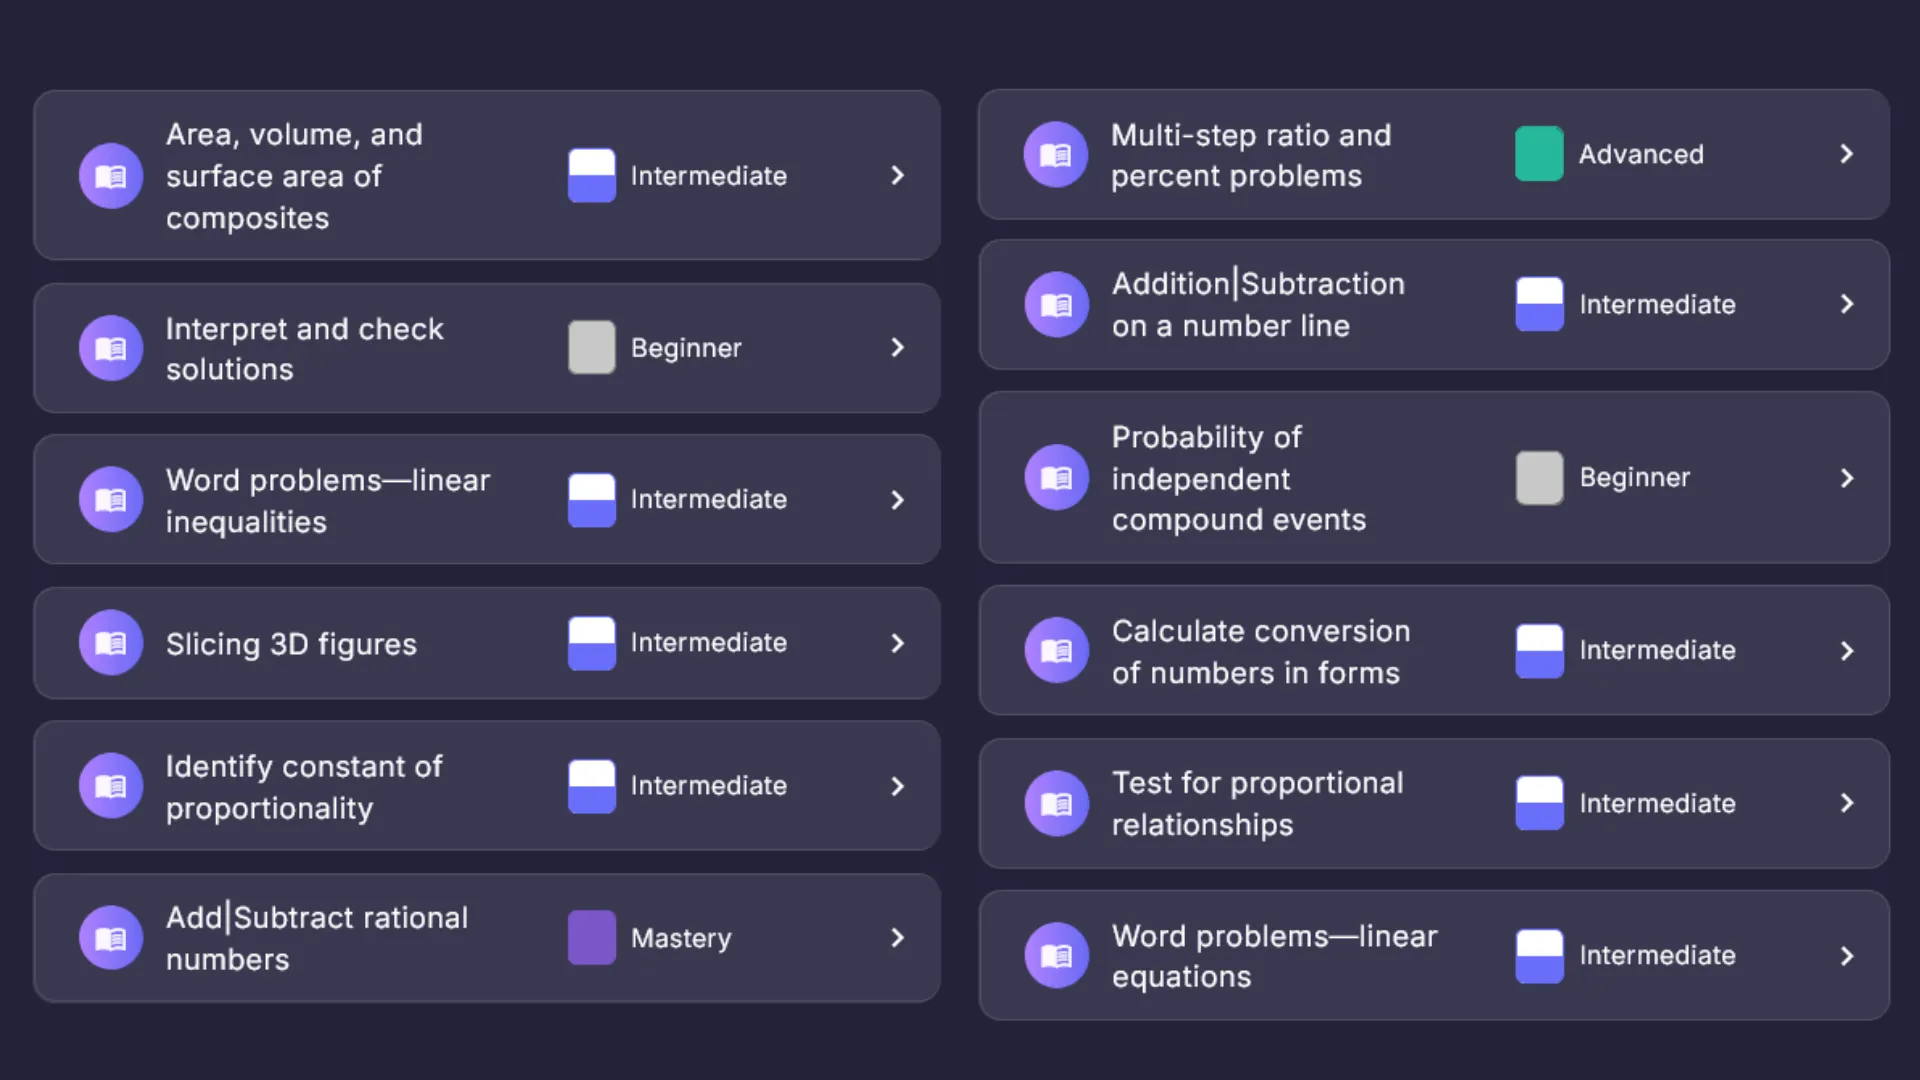Click Intermediate label on Test for proportional relationships
This screenshot has width=1920, height=1080.
pyautogui.click(x=1657, y=803)
